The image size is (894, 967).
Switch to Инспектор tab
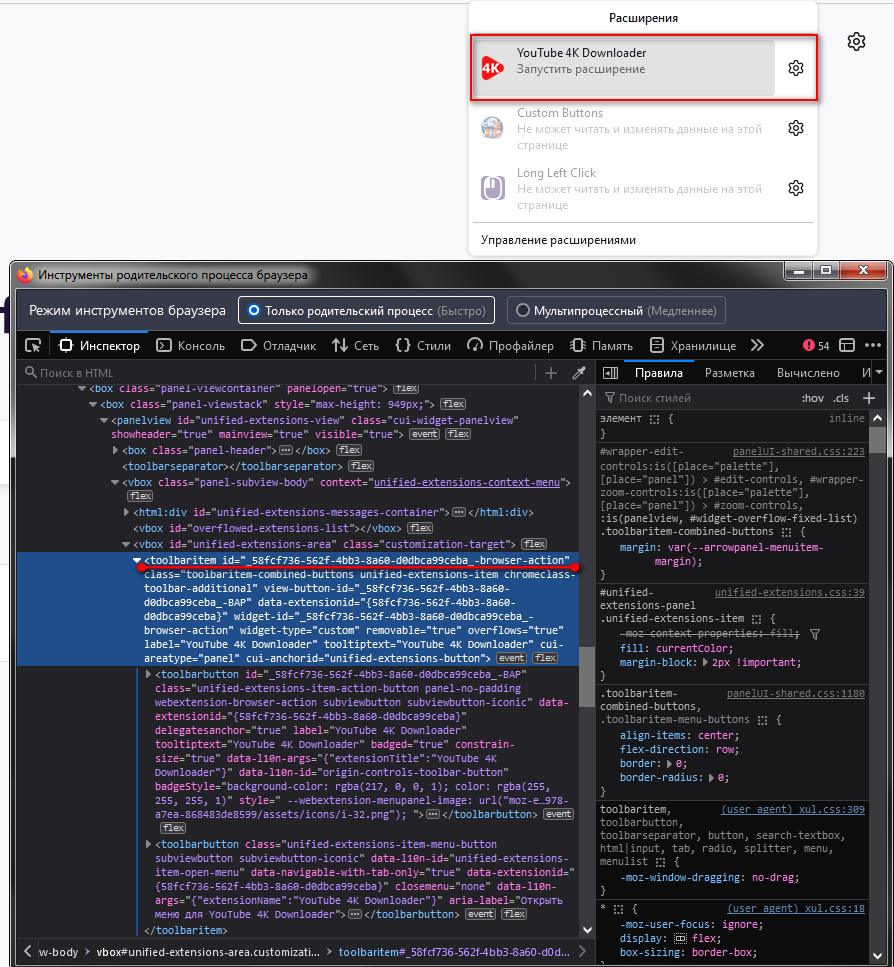coord(99,345)
